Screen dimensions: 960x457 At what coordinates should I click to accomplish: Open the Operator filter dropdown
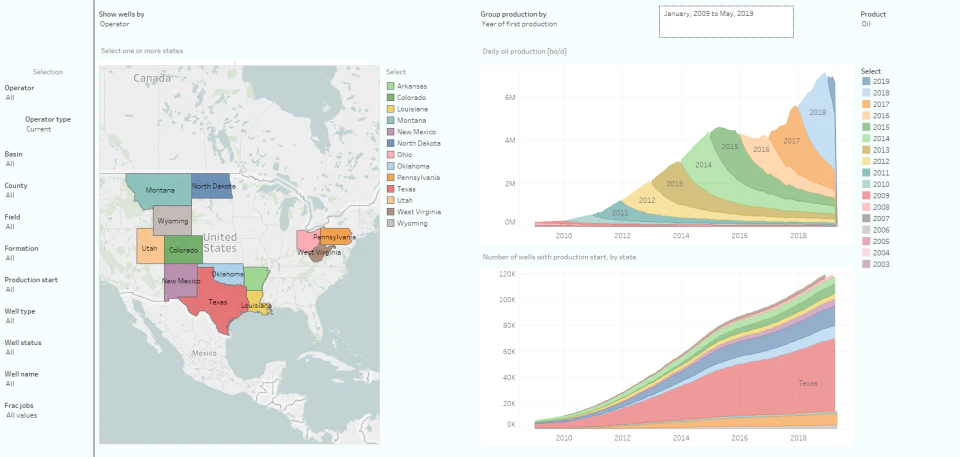(x=20, y=93)
